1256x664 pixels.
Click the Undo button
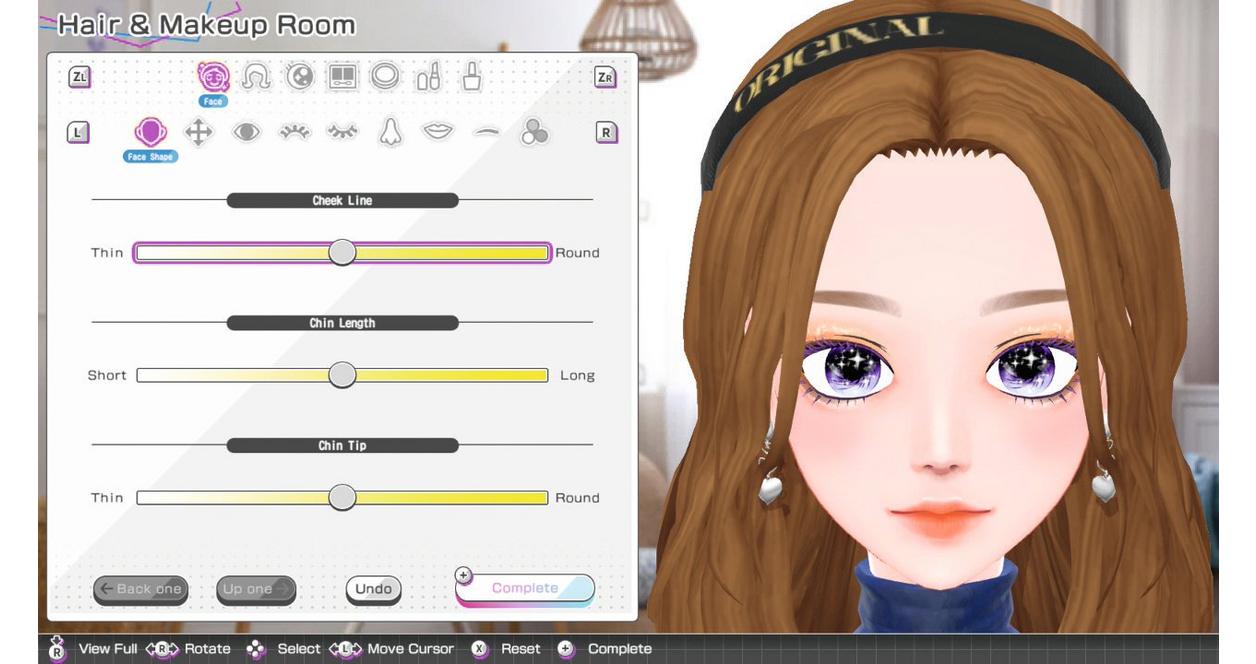point(374,589)
